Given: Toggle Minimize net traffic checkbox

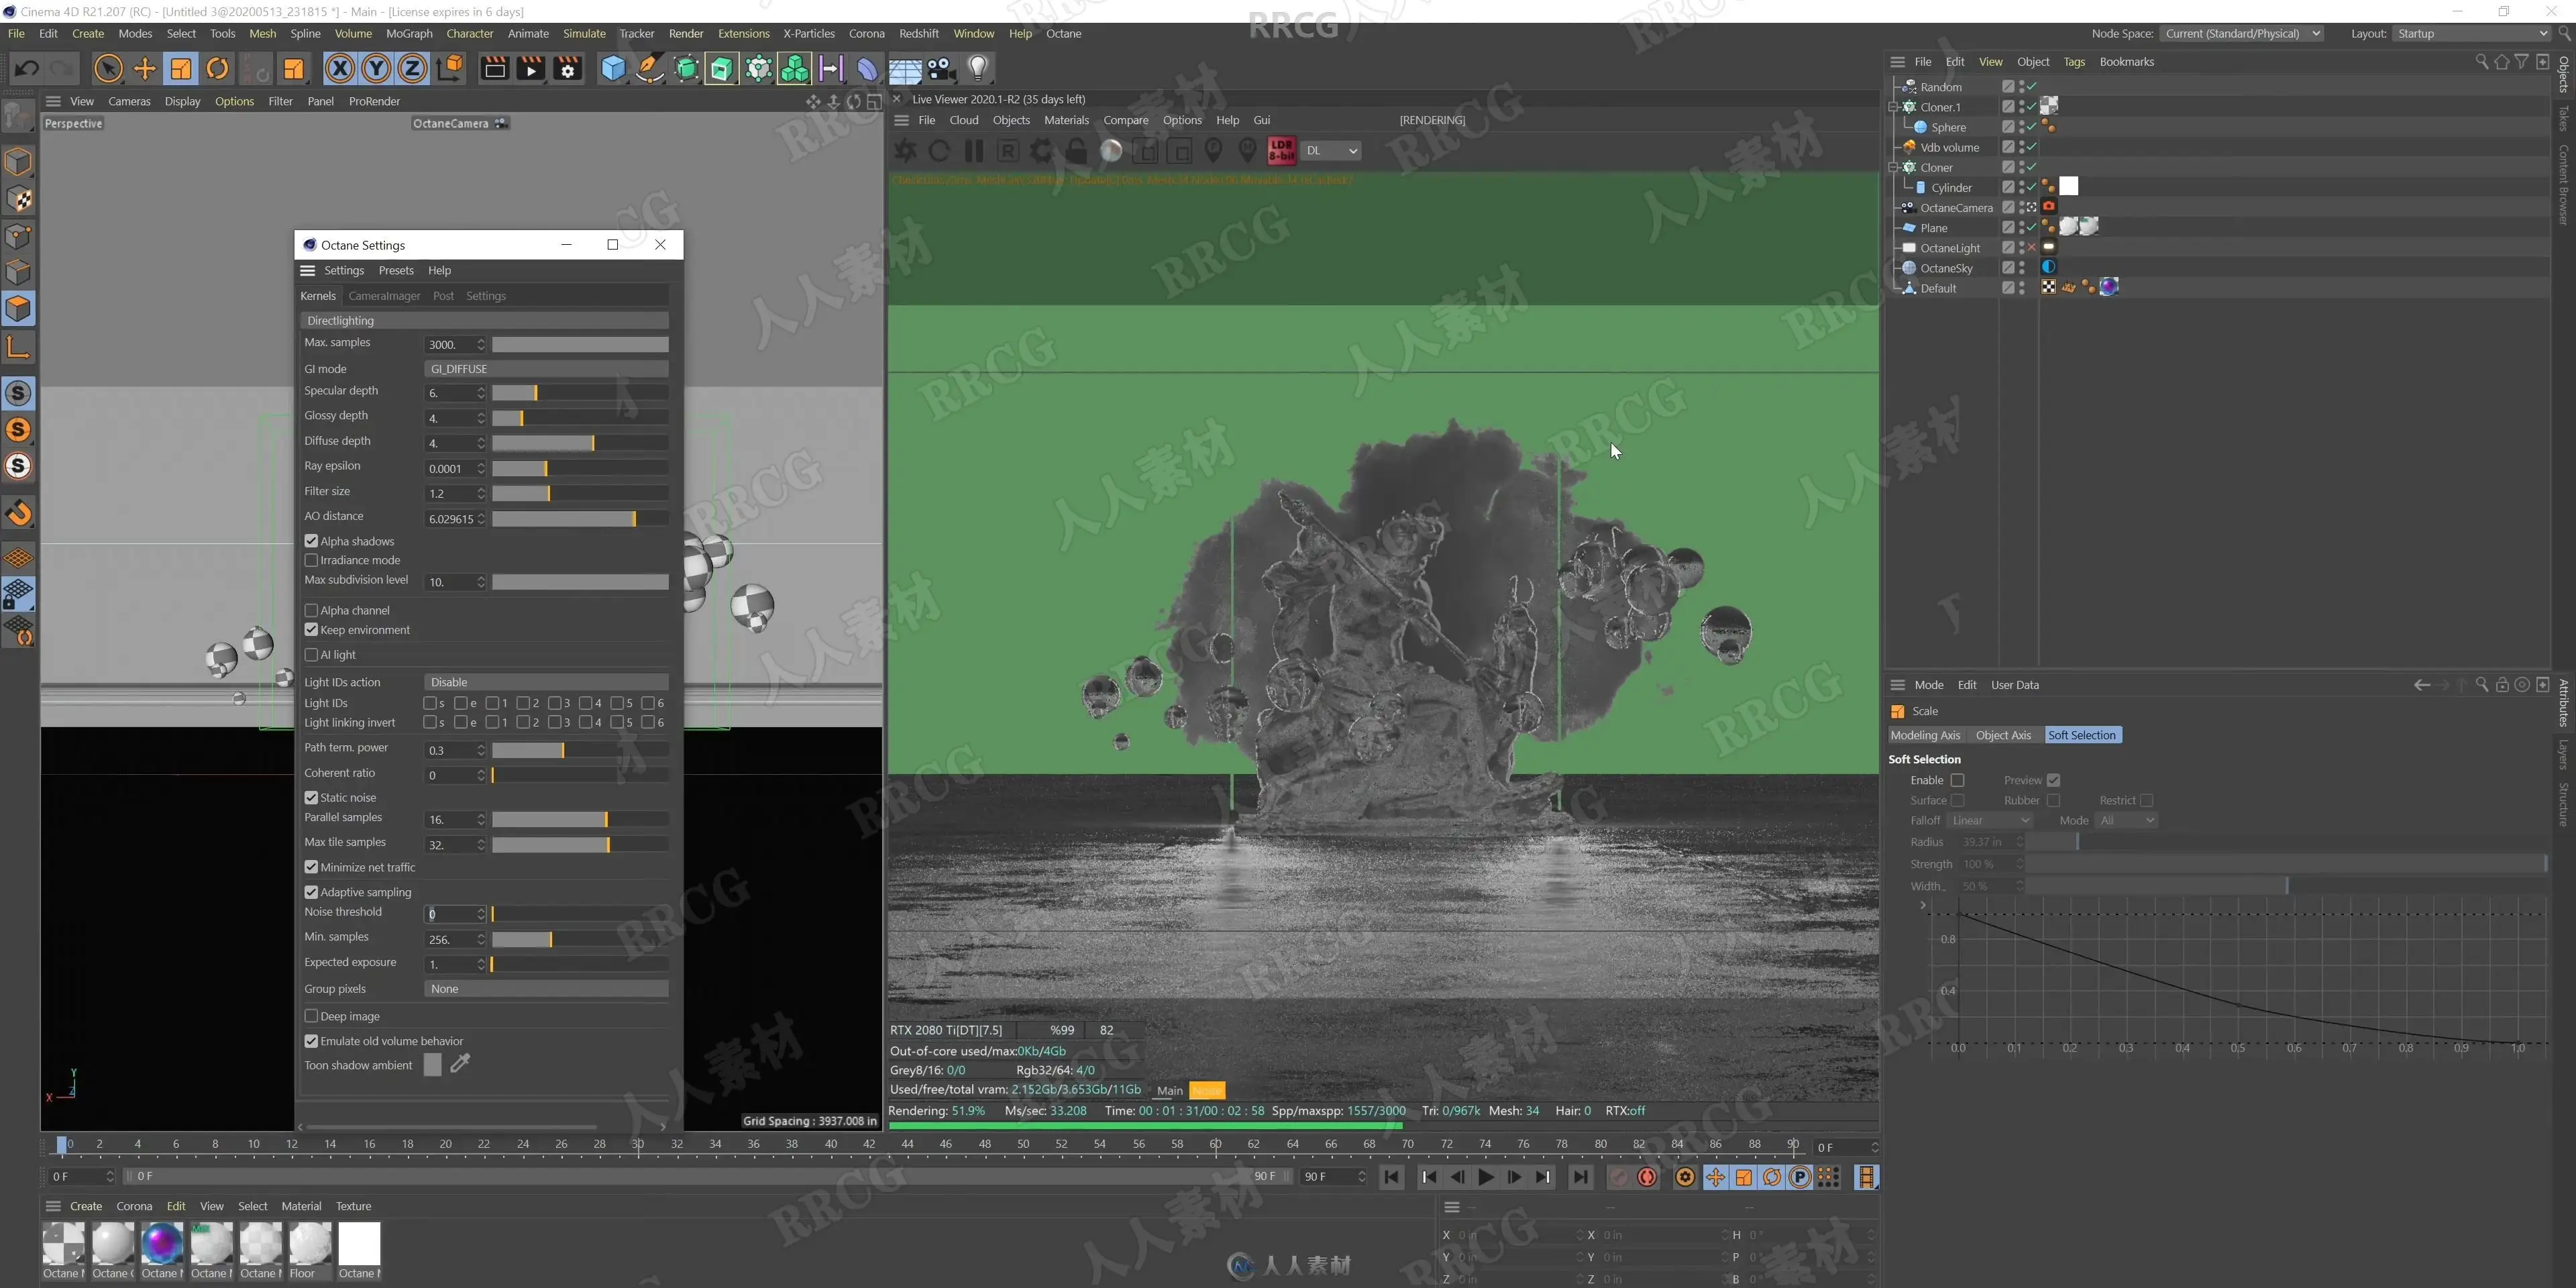Looking at the screenshot, I should tap(311, 867).
